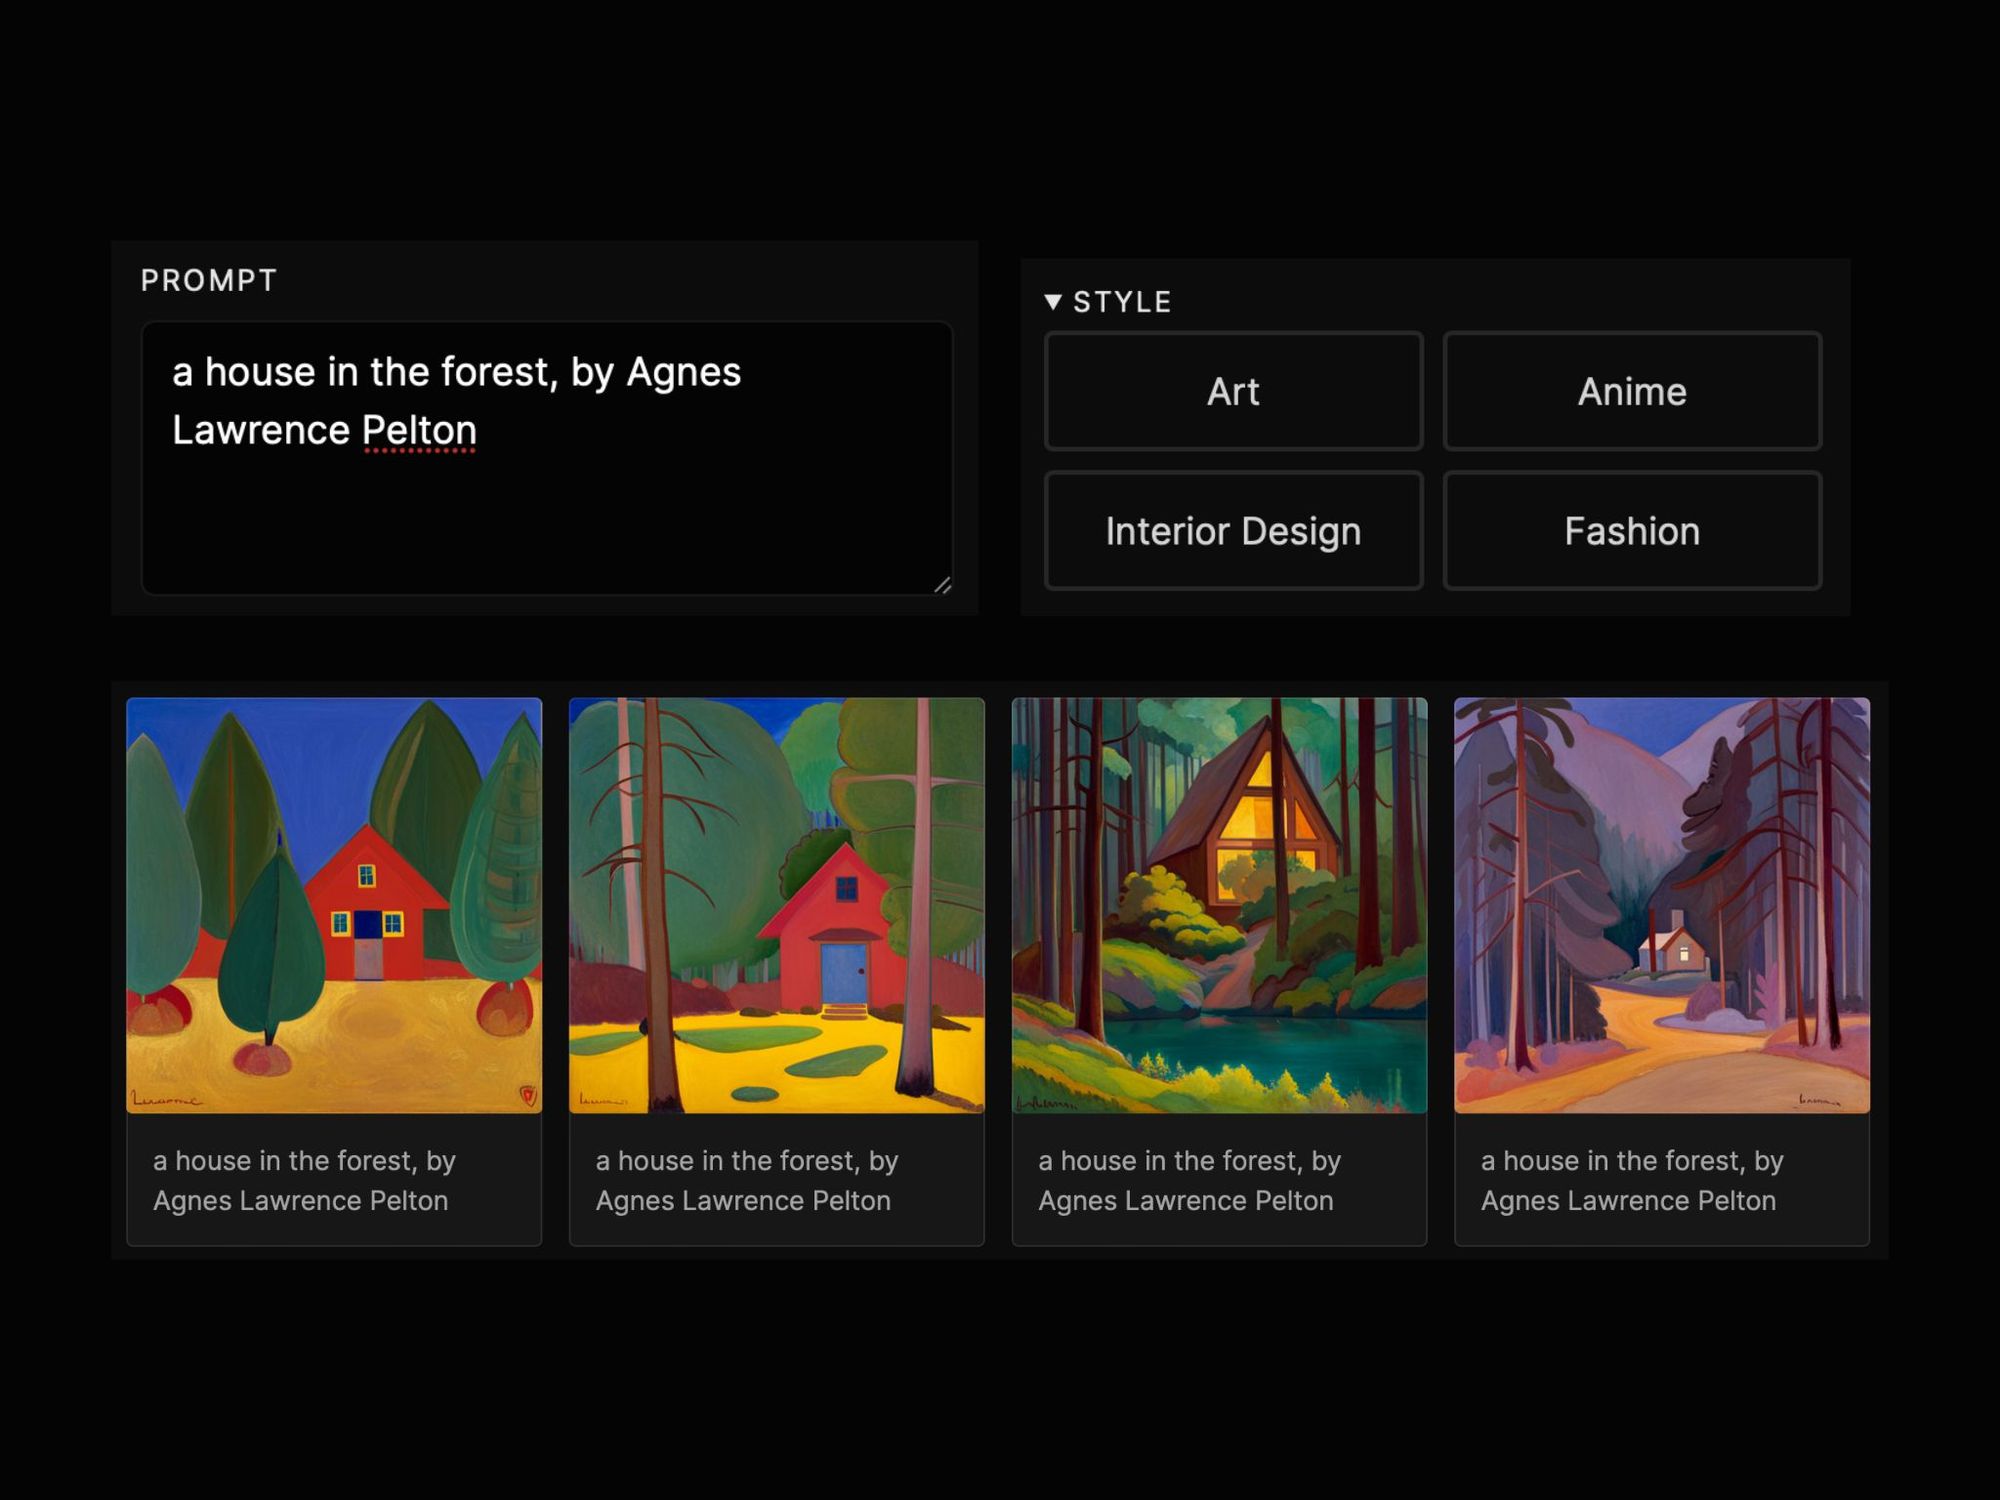Screen dimensions: 2000x1500
Task: Click caption under the third generated image
Action: 1189,1180
